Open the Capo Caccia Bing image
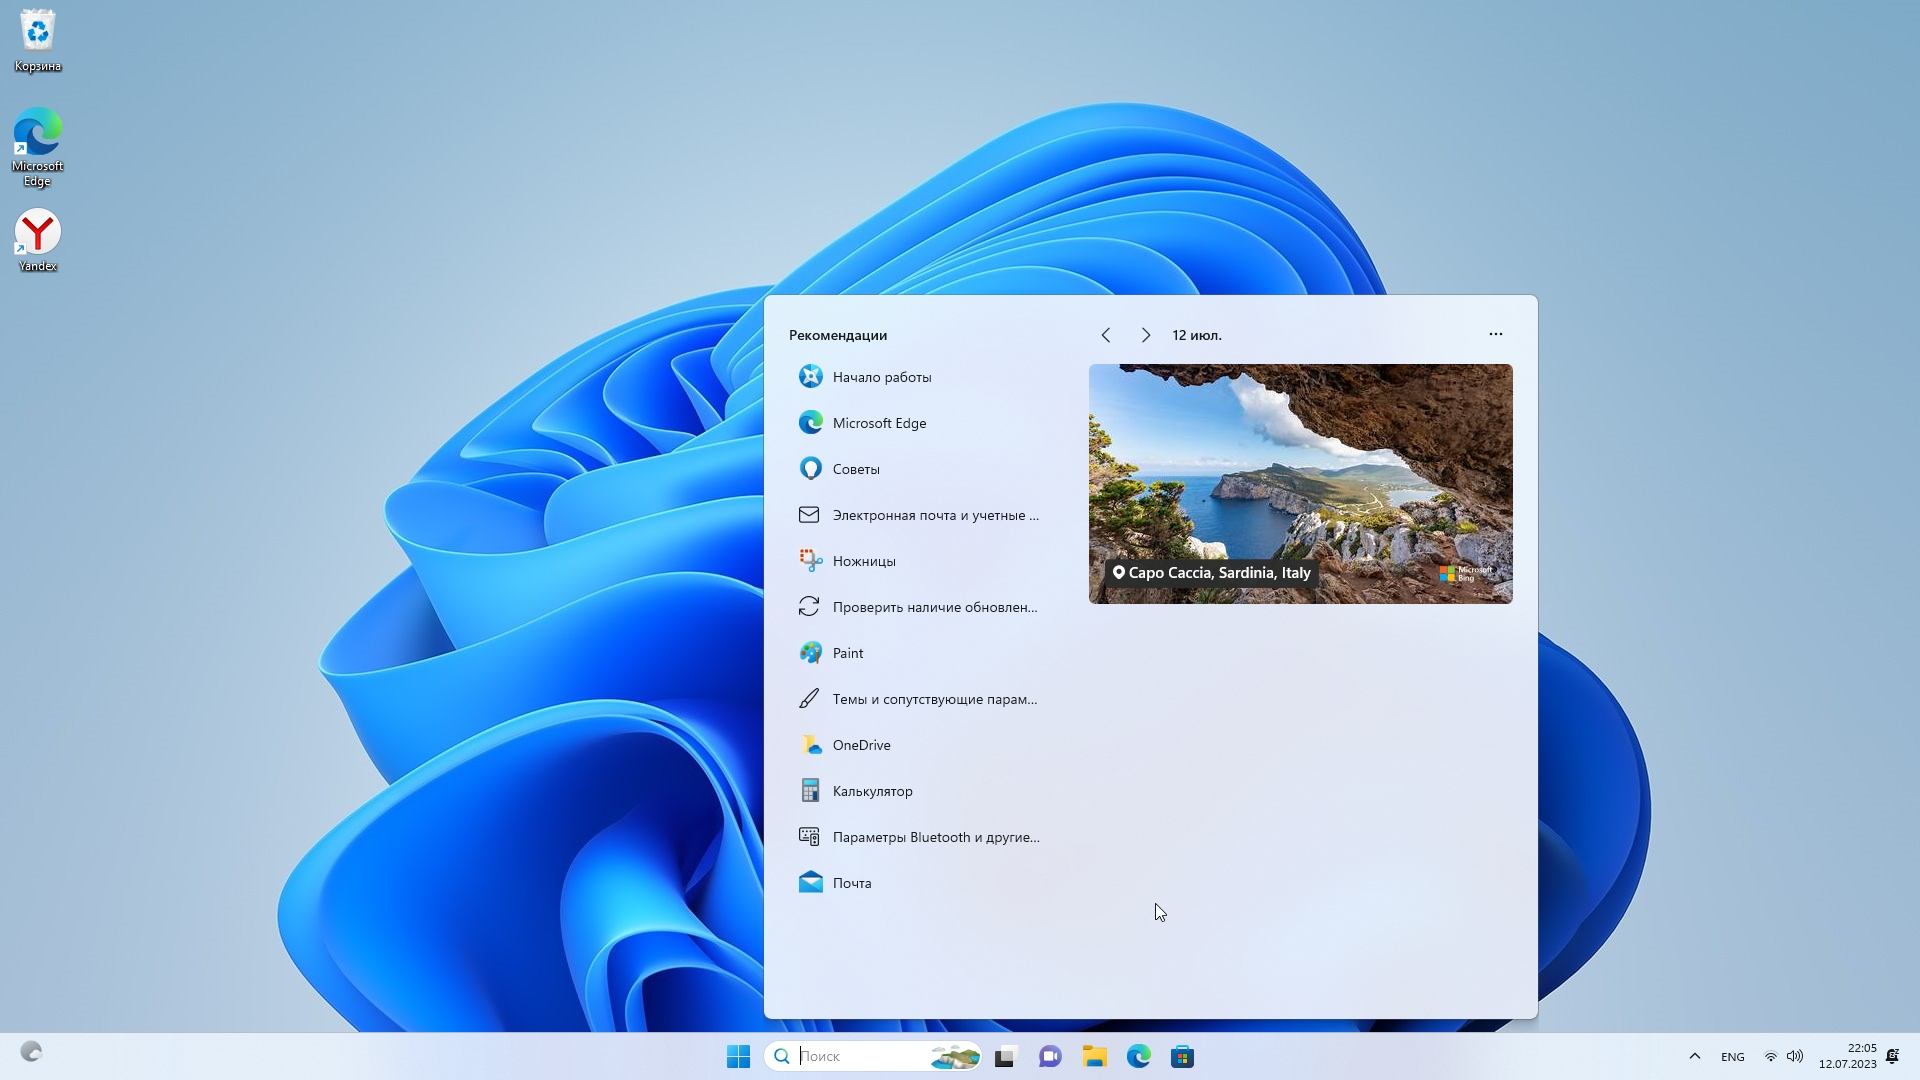Screen dimensions: 1920x1080 pyautogui.click(x=1300, y=483)
